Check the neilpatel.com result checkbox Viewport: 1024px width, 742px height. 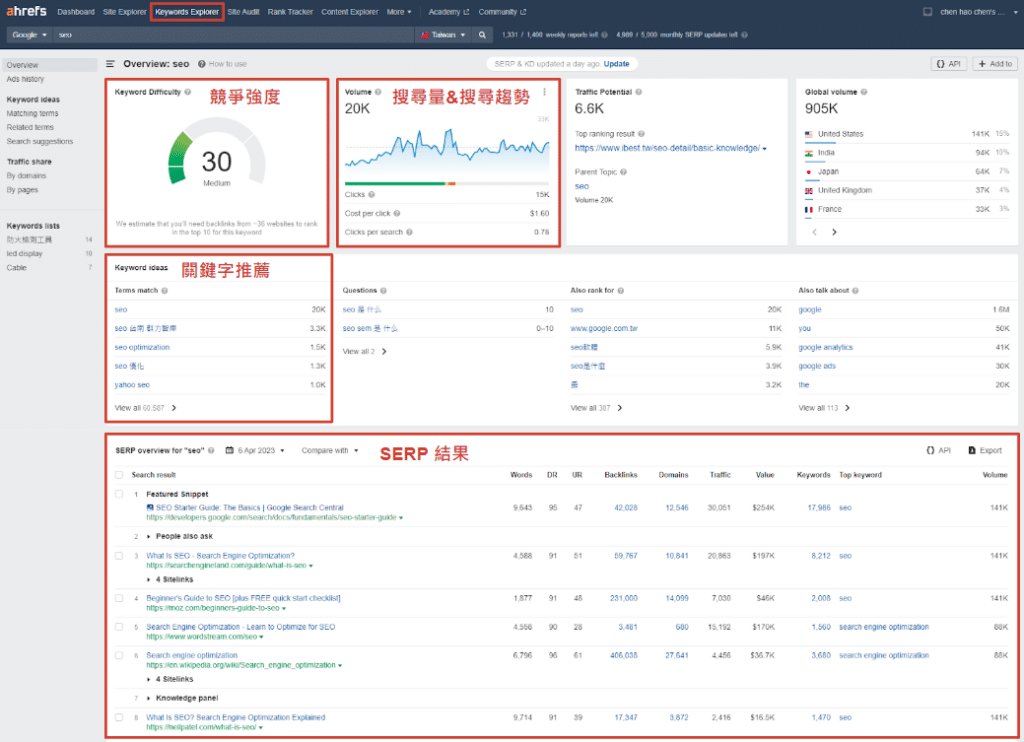(119, 717)
